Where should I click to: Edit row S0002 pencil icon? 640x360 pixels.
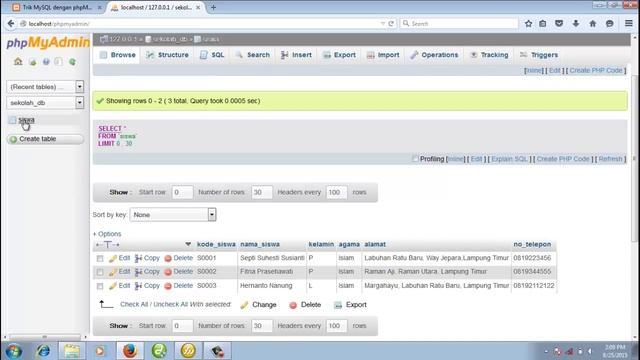click(x=113, y=272)
